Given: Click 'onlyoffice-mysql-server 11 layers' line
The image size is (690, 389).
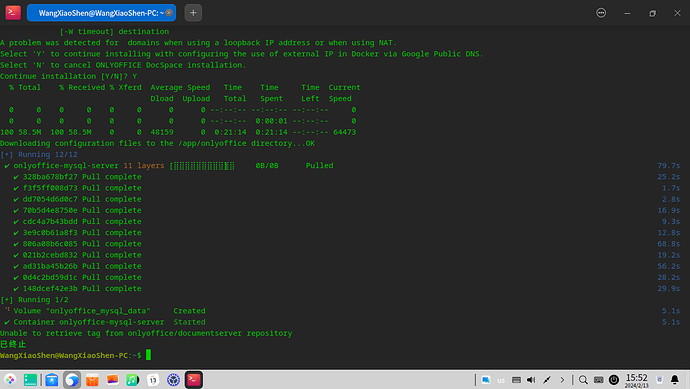Looking at the screenshot, I should pos(169,165).
